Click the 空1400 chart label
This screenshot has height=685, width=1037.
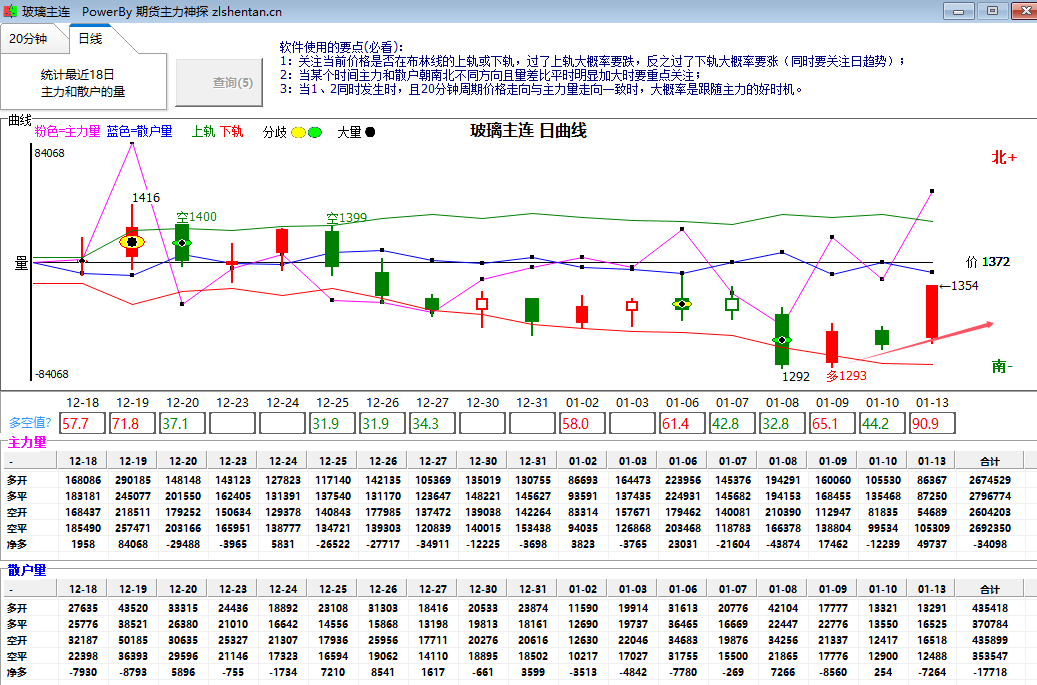[x=196, y=217]
